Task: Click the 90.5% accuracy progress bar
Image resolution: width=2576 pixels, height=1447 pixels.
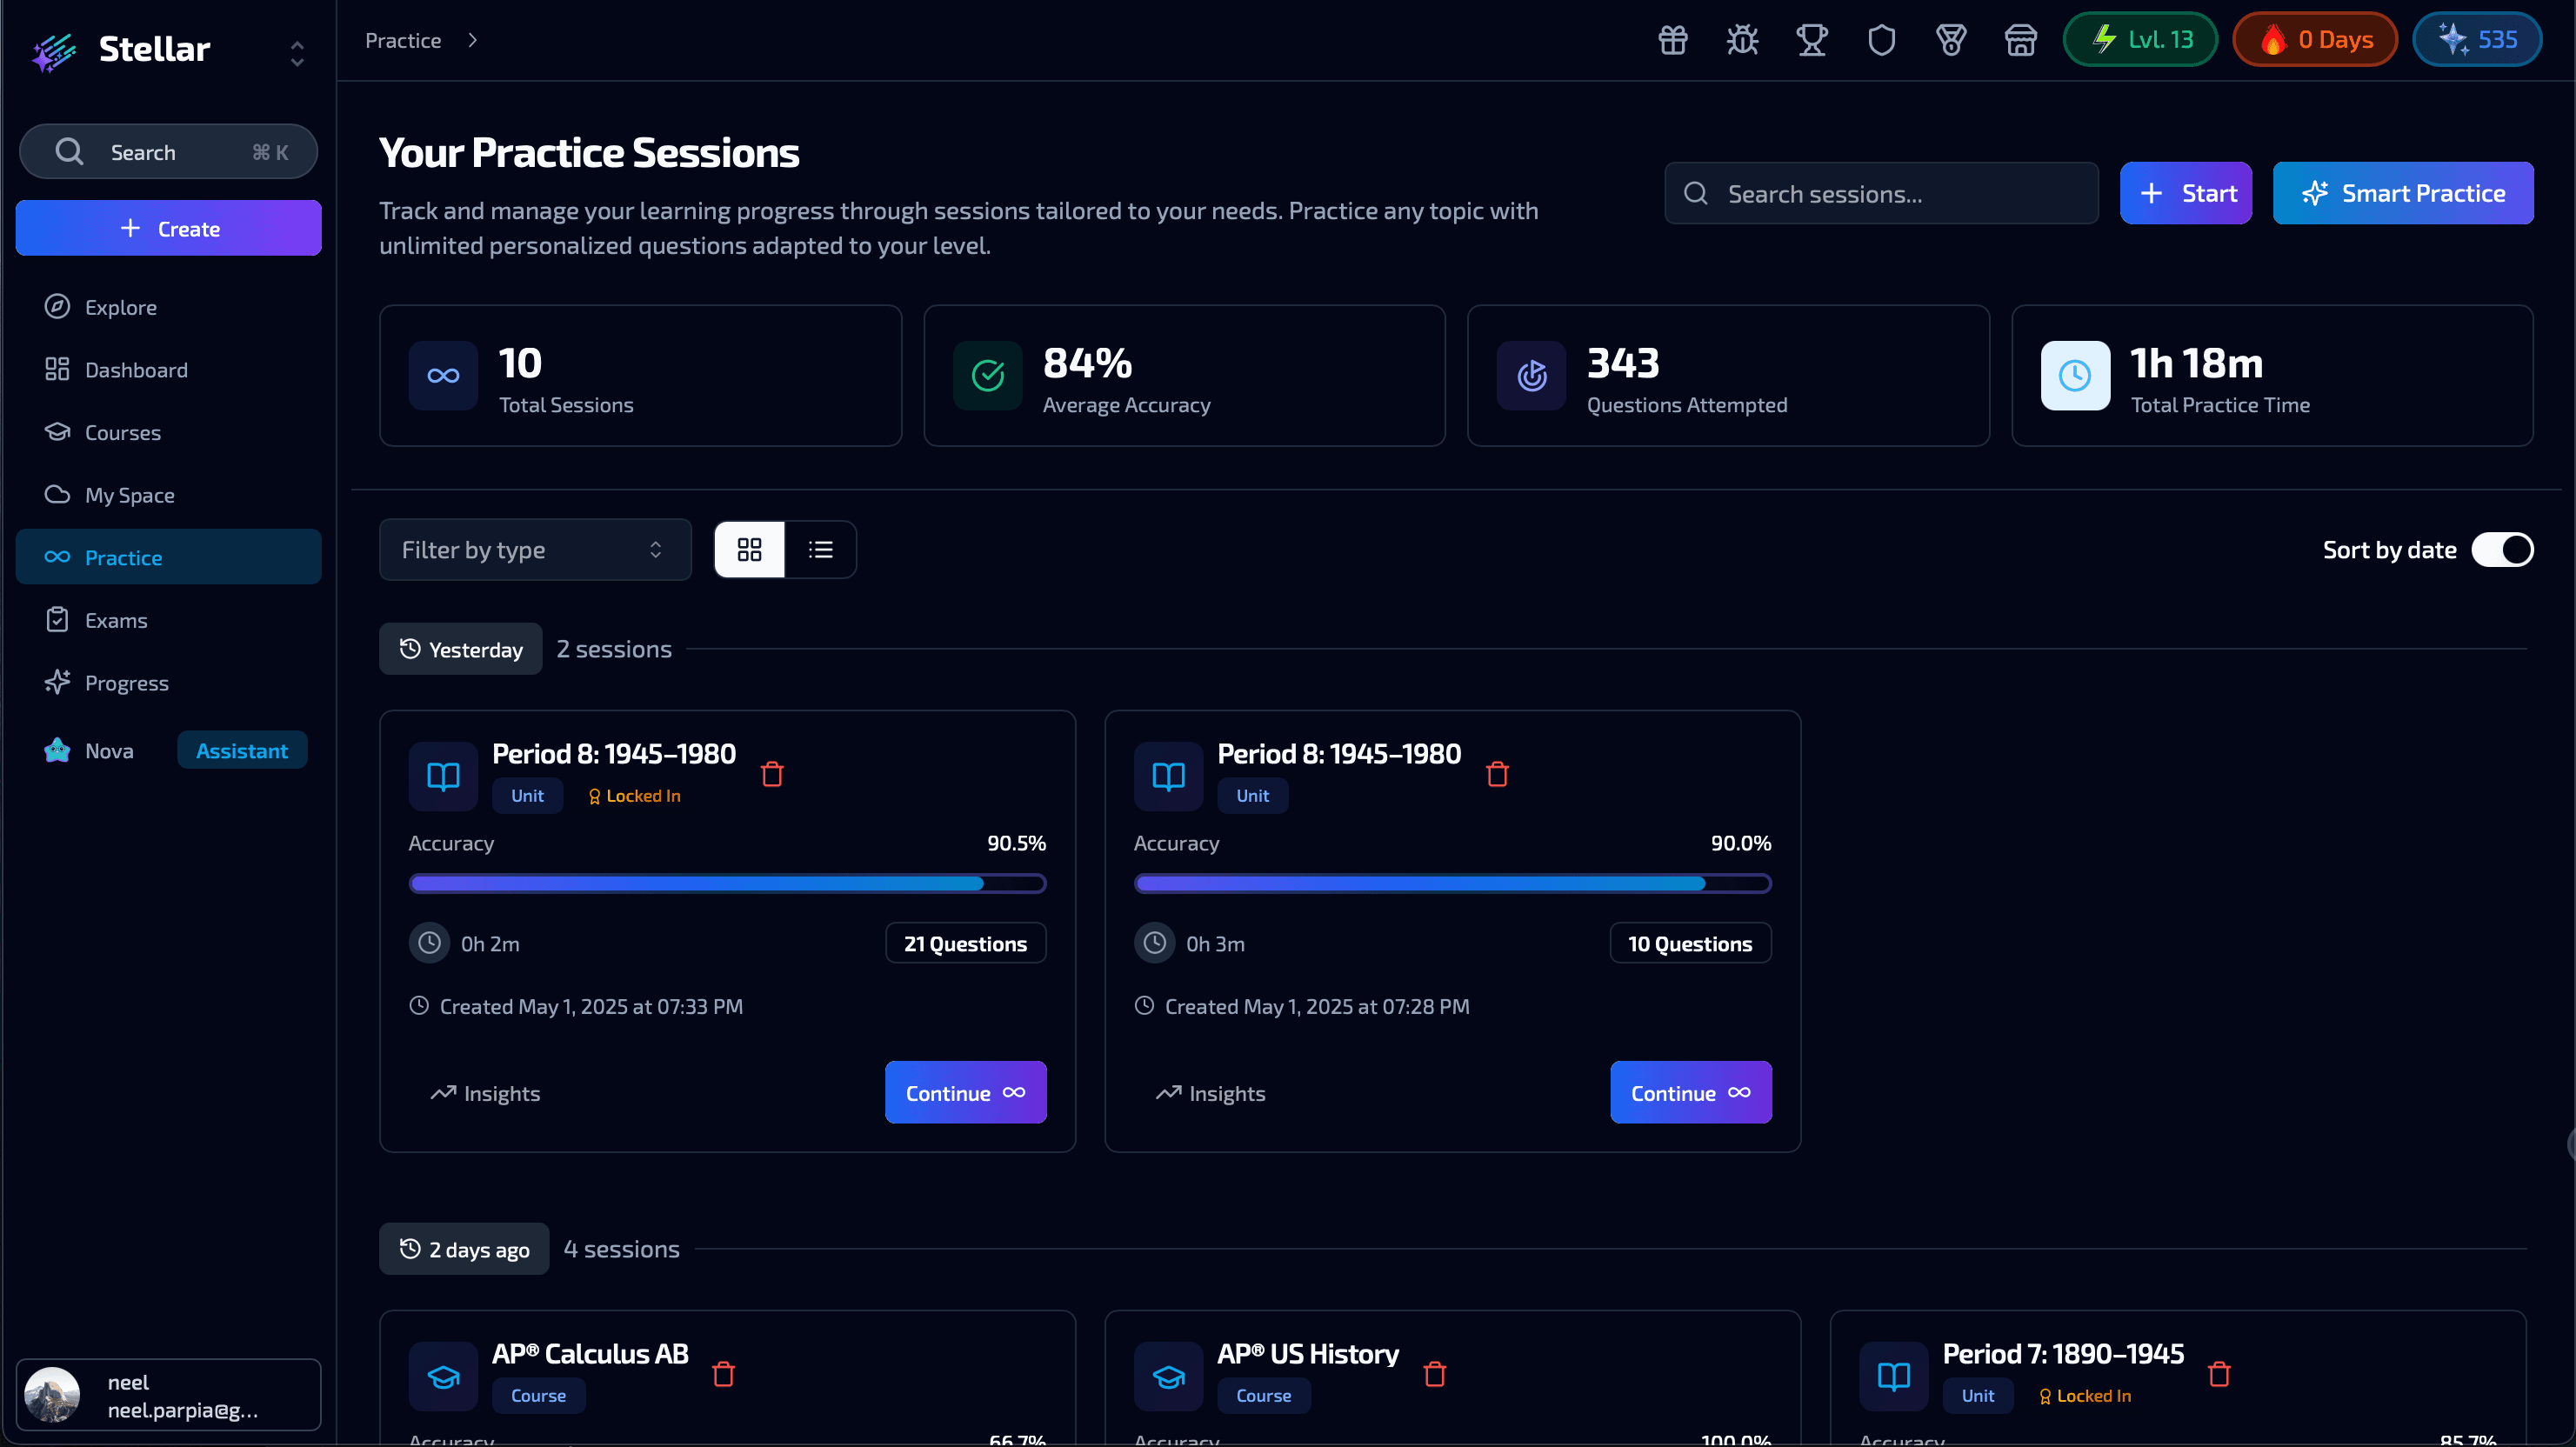Action: [x=727, y=883]
